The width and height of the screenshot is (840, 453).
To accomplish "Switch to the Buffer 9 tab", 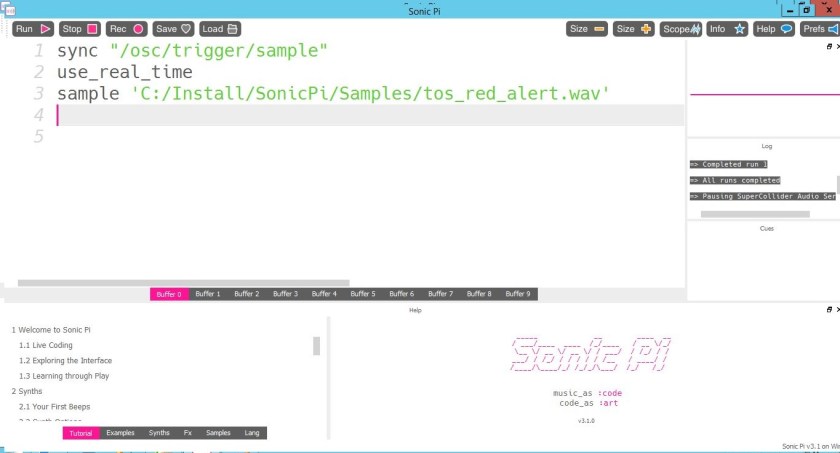I will click(517, 294).
